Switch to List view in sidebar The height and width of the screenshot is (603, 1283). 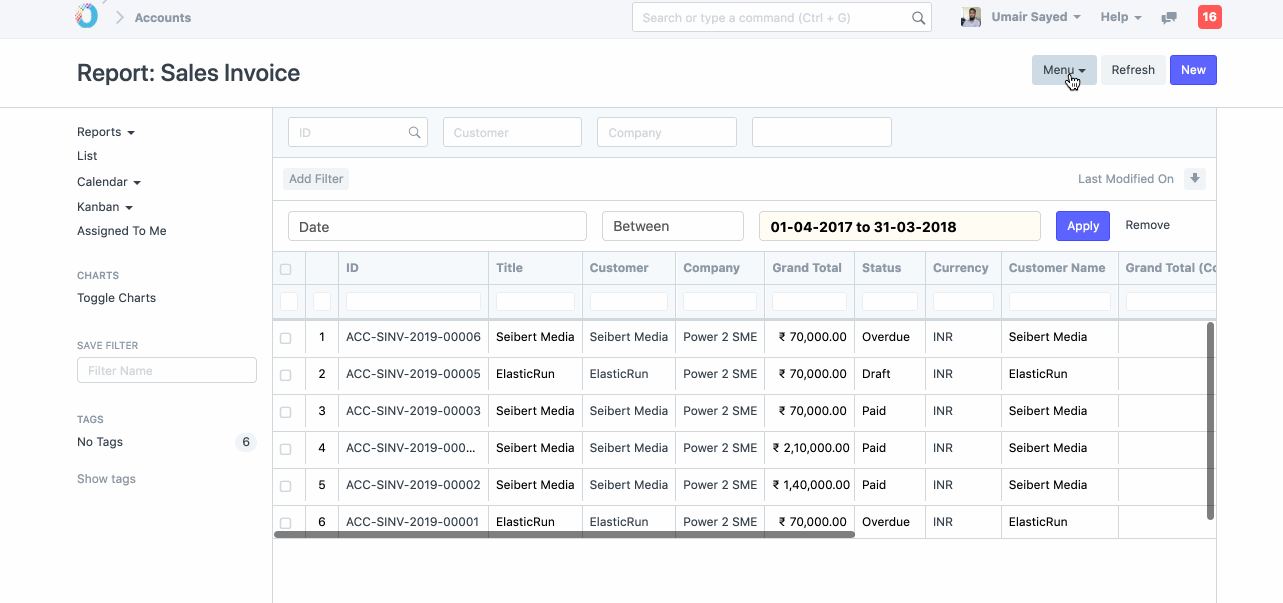pyautogui.click(x=87, y=156)
